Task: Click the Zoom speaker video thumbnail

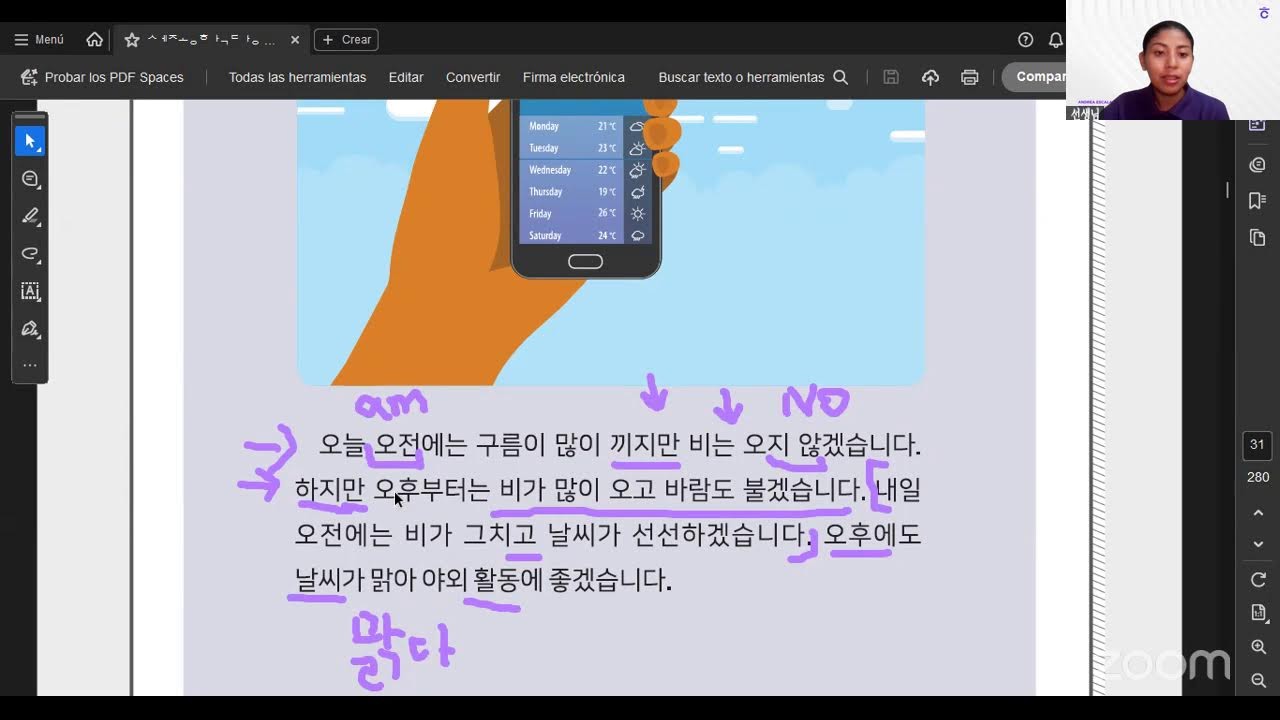Action: tap(1173, 60)
